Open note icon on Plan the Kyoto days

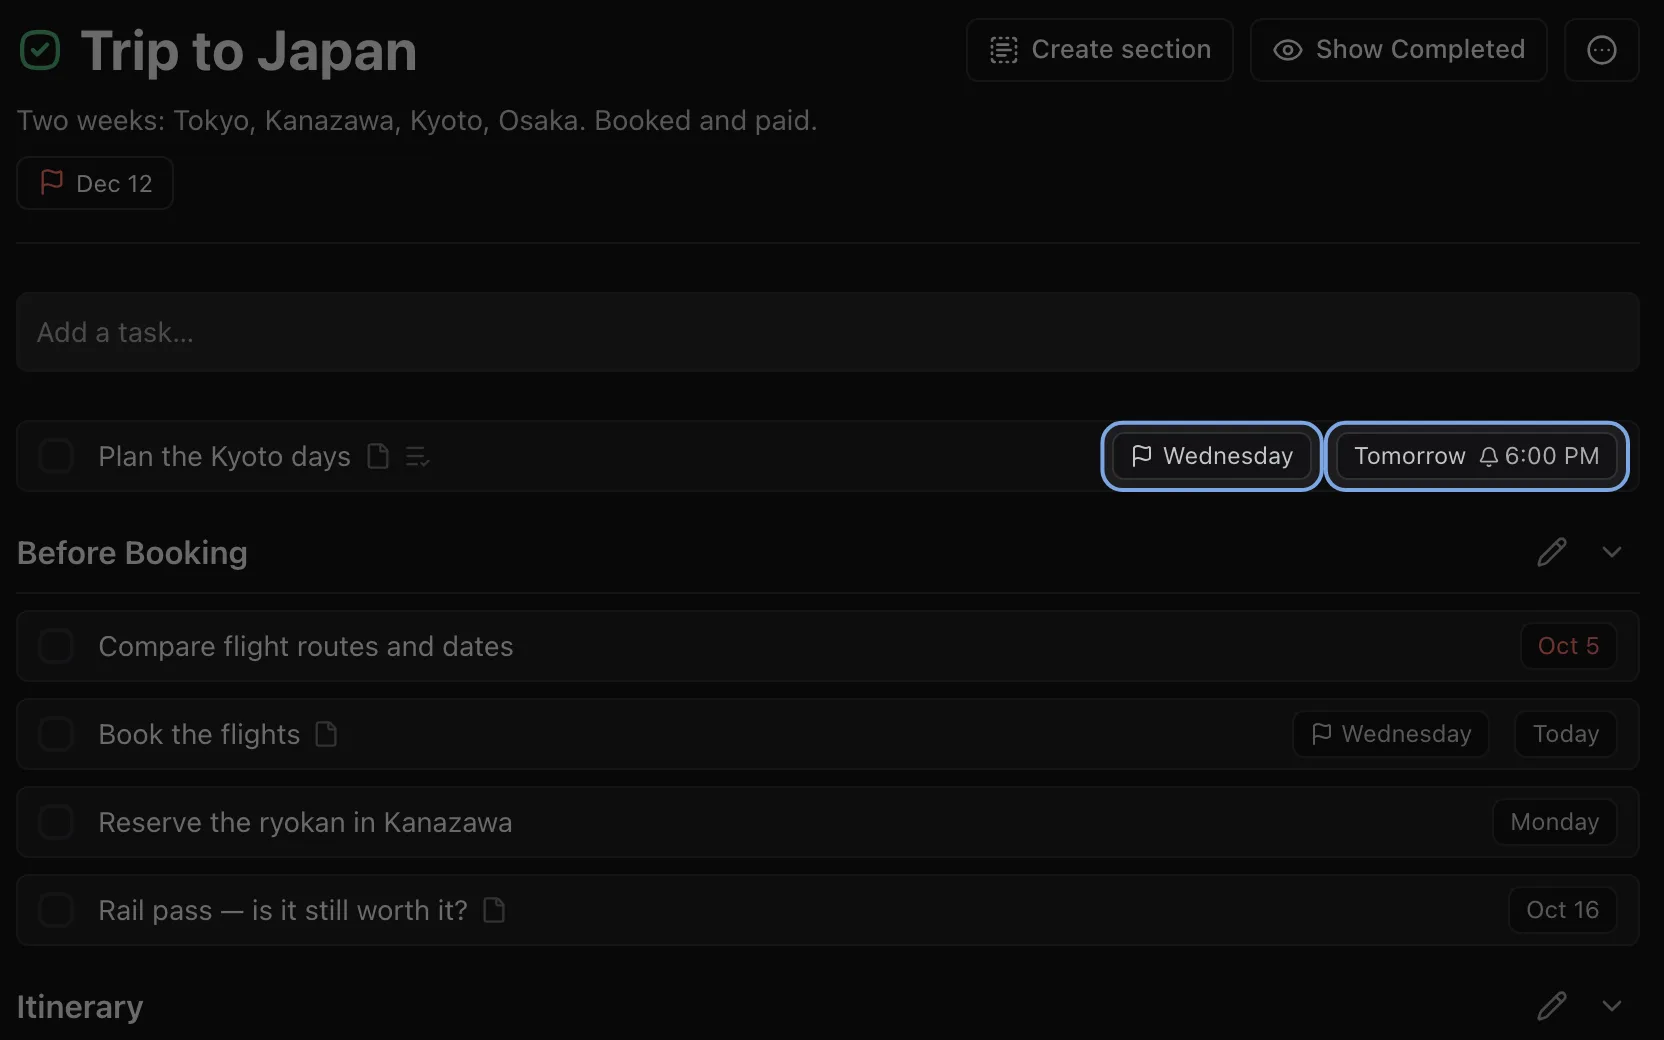point(378,456)
